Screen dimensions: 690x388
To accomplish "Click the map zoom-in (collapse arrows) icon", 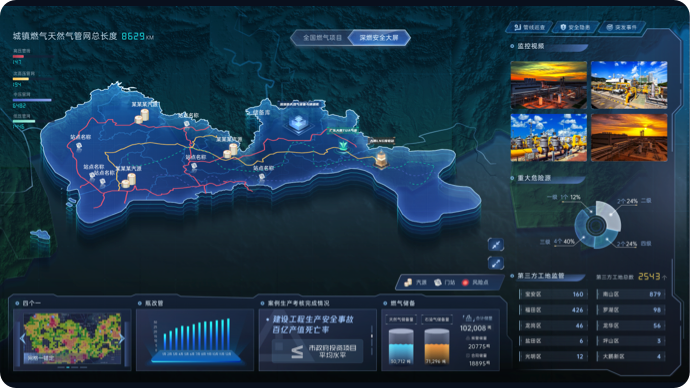I will (496, 245).
